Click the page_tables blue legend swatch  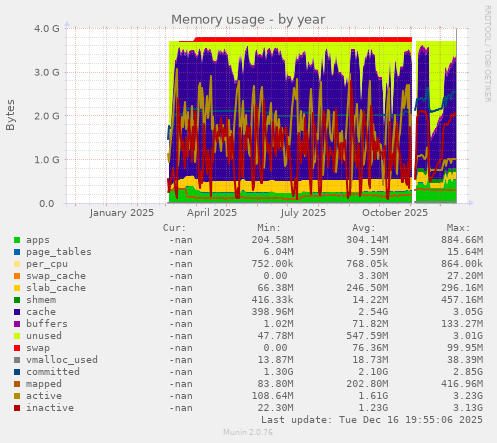click(17, 252)
